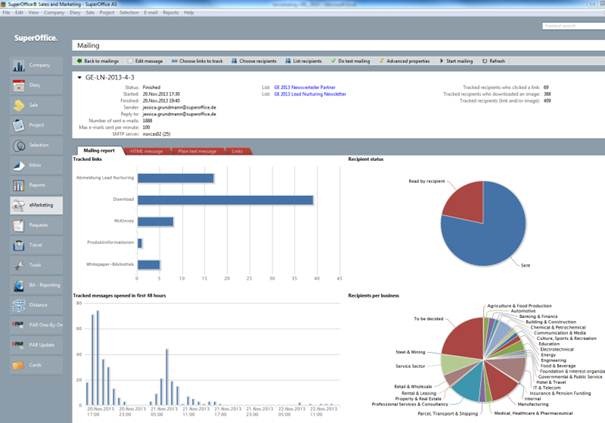Open the Company section in the sidebar

pyautogui.click(x=36, y=66)
